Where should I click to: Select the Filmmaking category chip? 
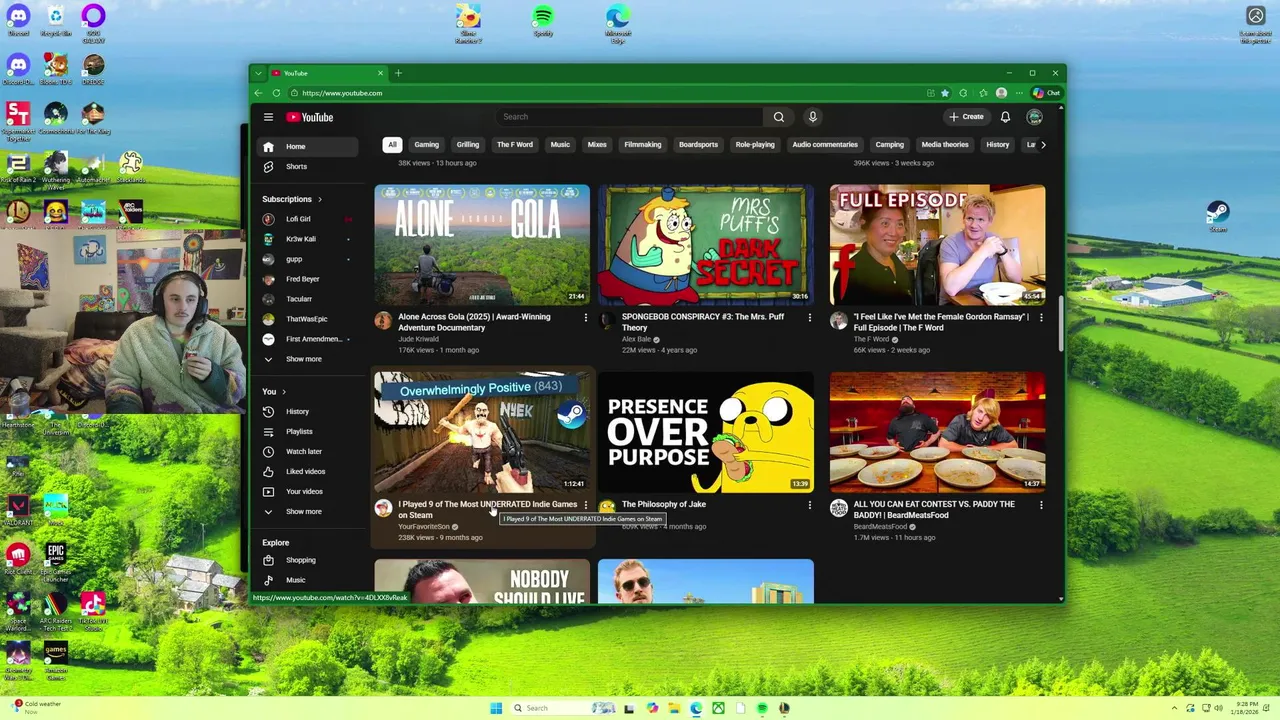(x=643, y=145)
